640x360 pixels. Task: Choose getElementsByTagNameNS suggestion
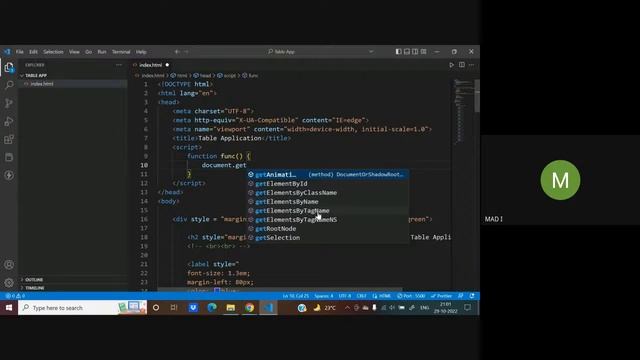(x=328, y=220)
